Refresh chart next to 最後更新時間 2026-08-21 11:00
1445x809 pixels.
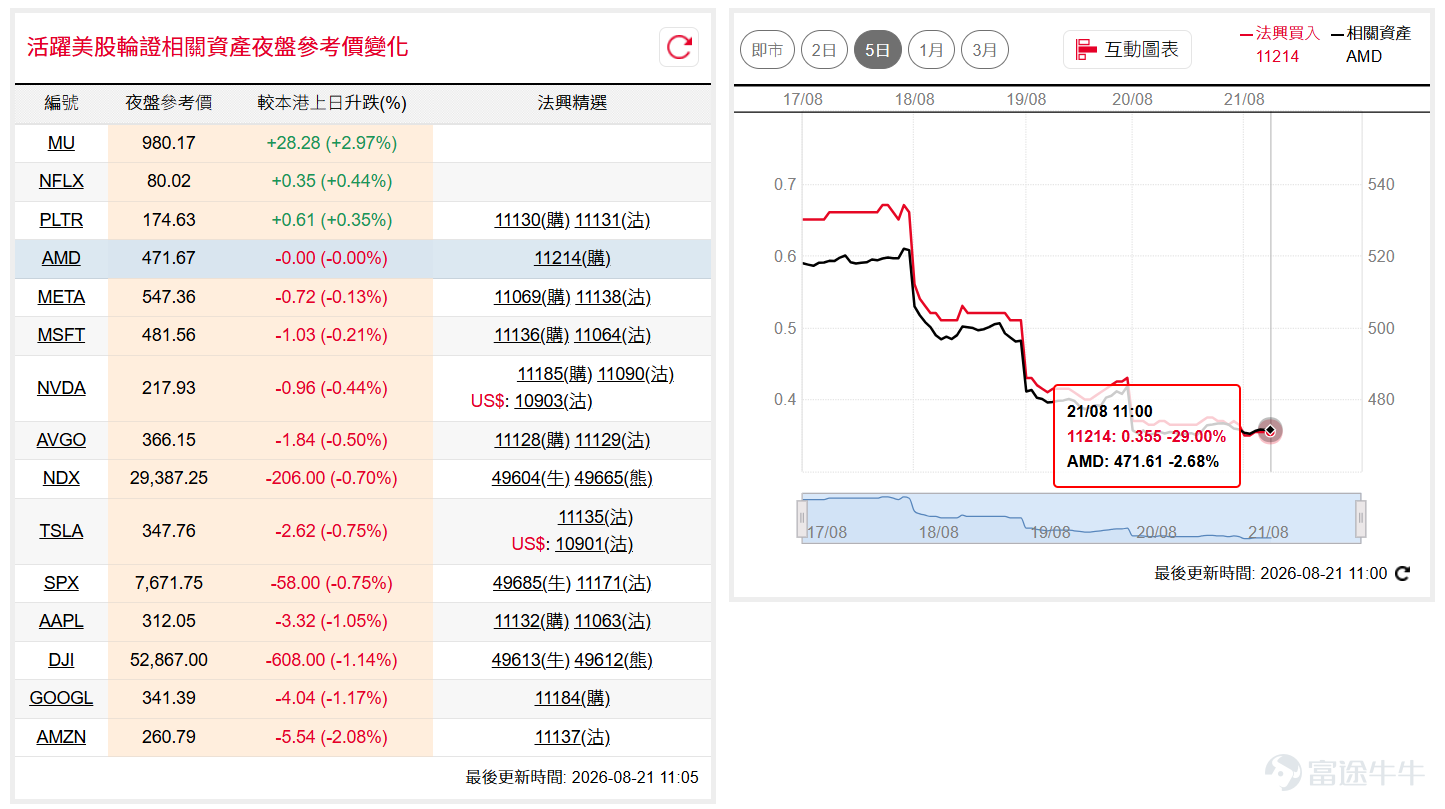click(x=1402, y=573)
